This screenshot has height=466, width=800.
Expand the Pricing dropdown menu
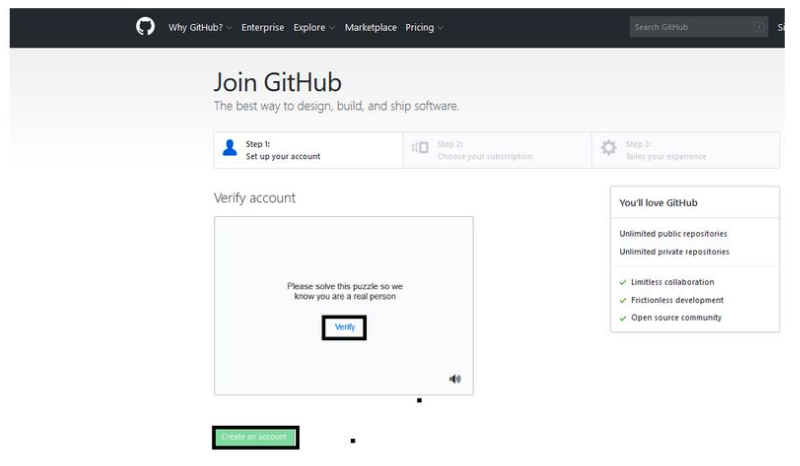[x=424, y=28]
